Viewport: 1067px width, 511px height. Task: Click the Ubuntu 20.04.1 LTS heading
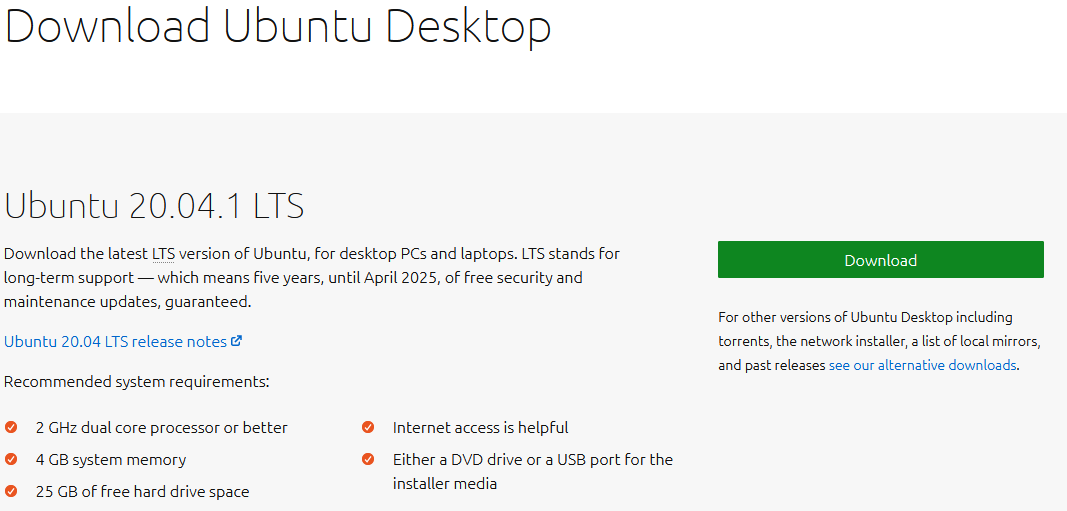click(x=154, y=206)
